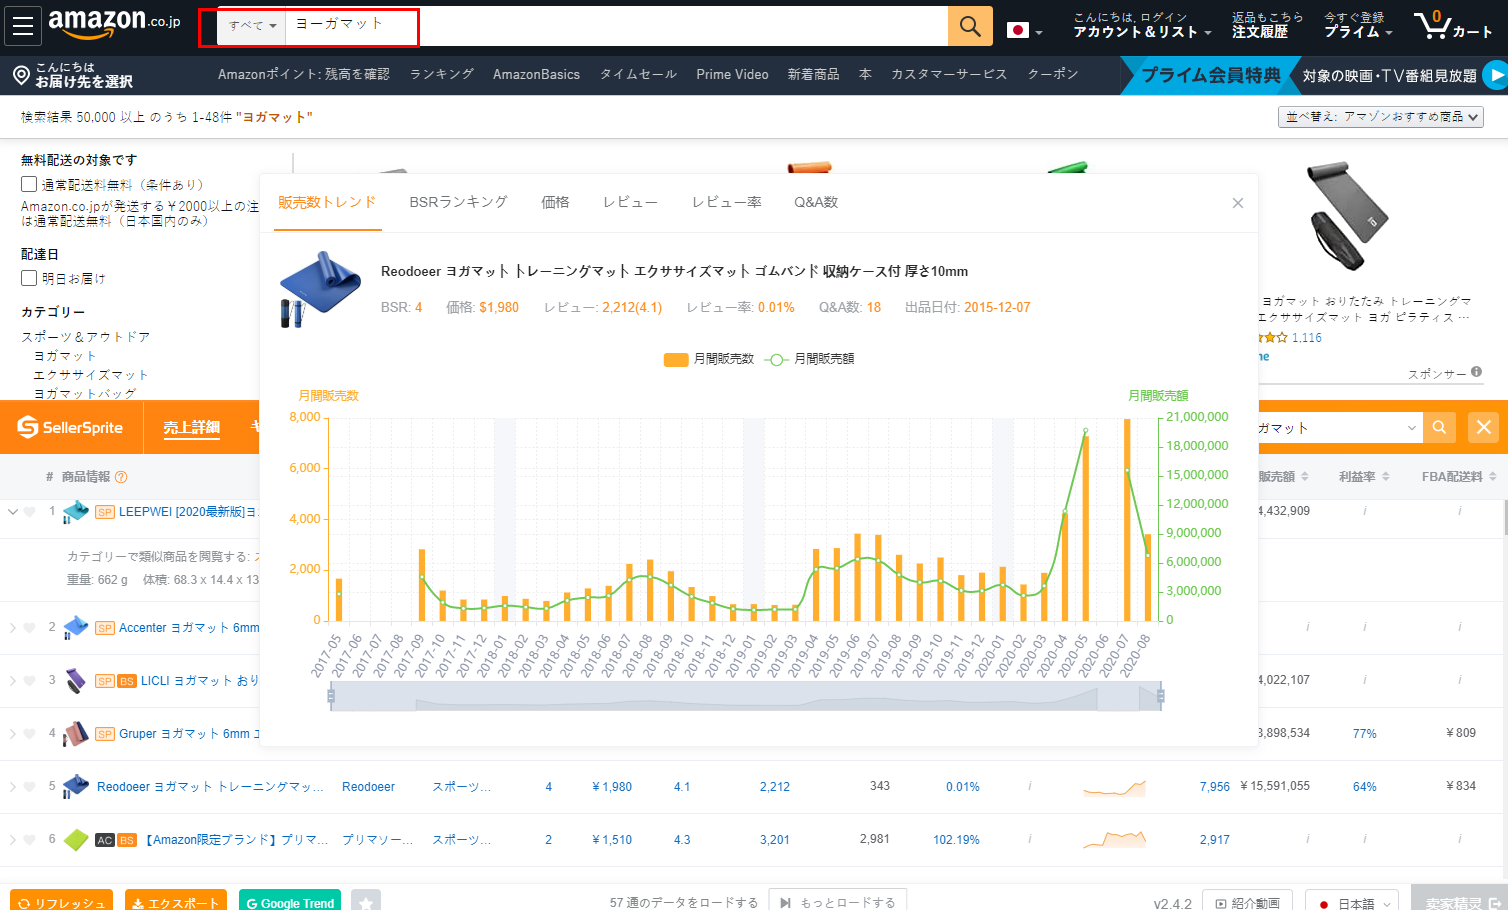Click the Reodoeer row product thumbnail
Image resolution: width=1508 pixels, height=910 pixels.
(x=76, y=787)
